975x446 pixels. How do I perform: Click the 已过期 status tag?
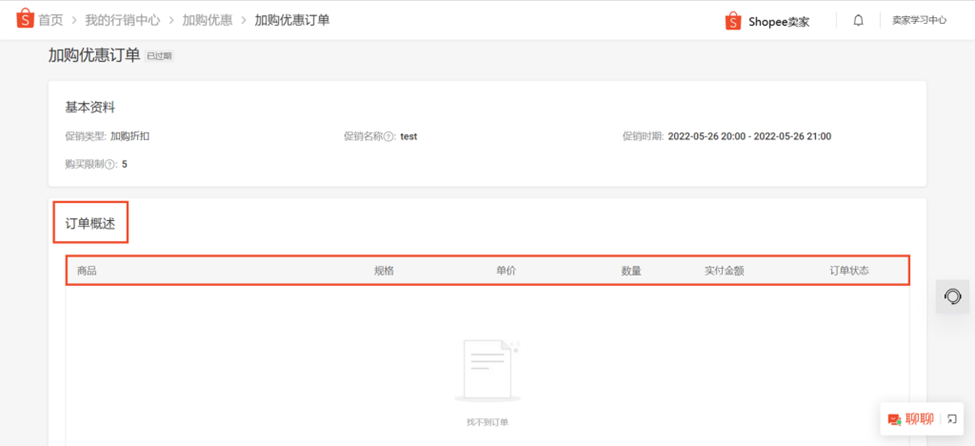(x=159, y=56)
